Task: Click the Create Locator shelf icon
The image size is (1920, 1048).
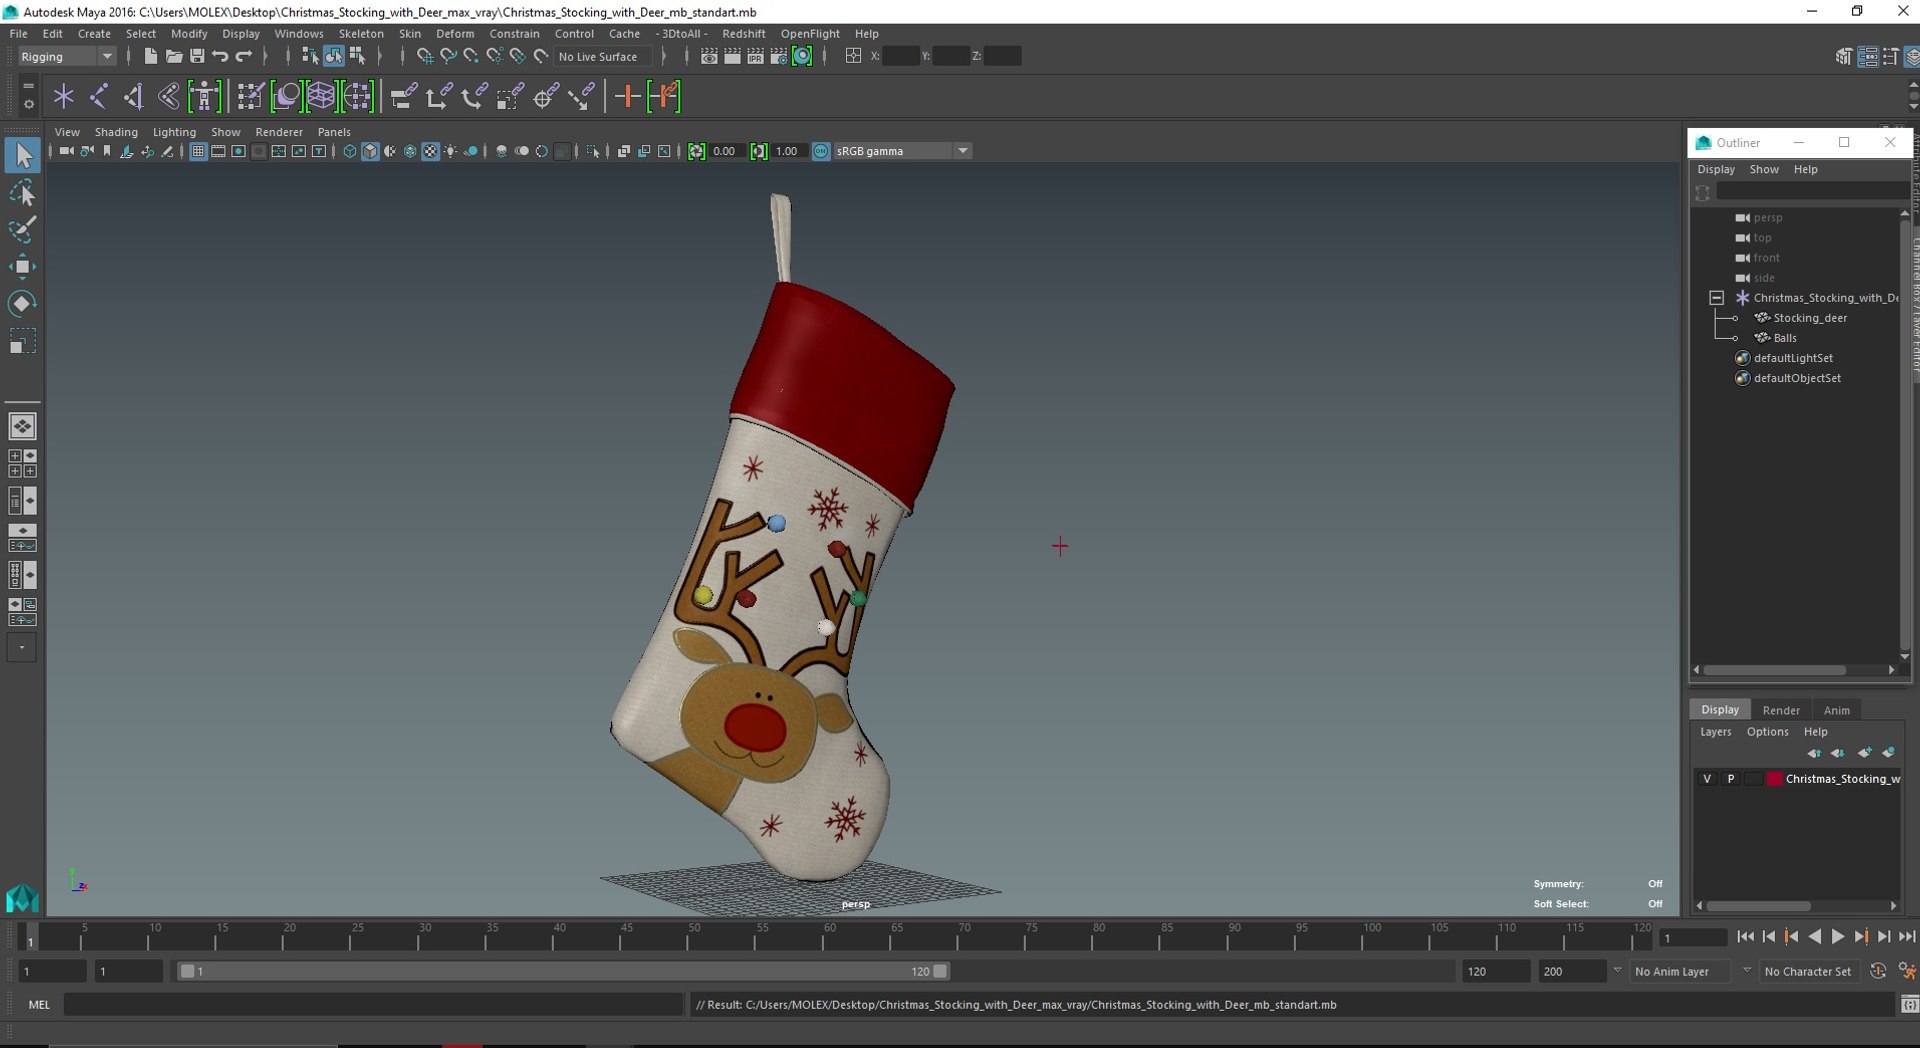Action: pos(63,96)
